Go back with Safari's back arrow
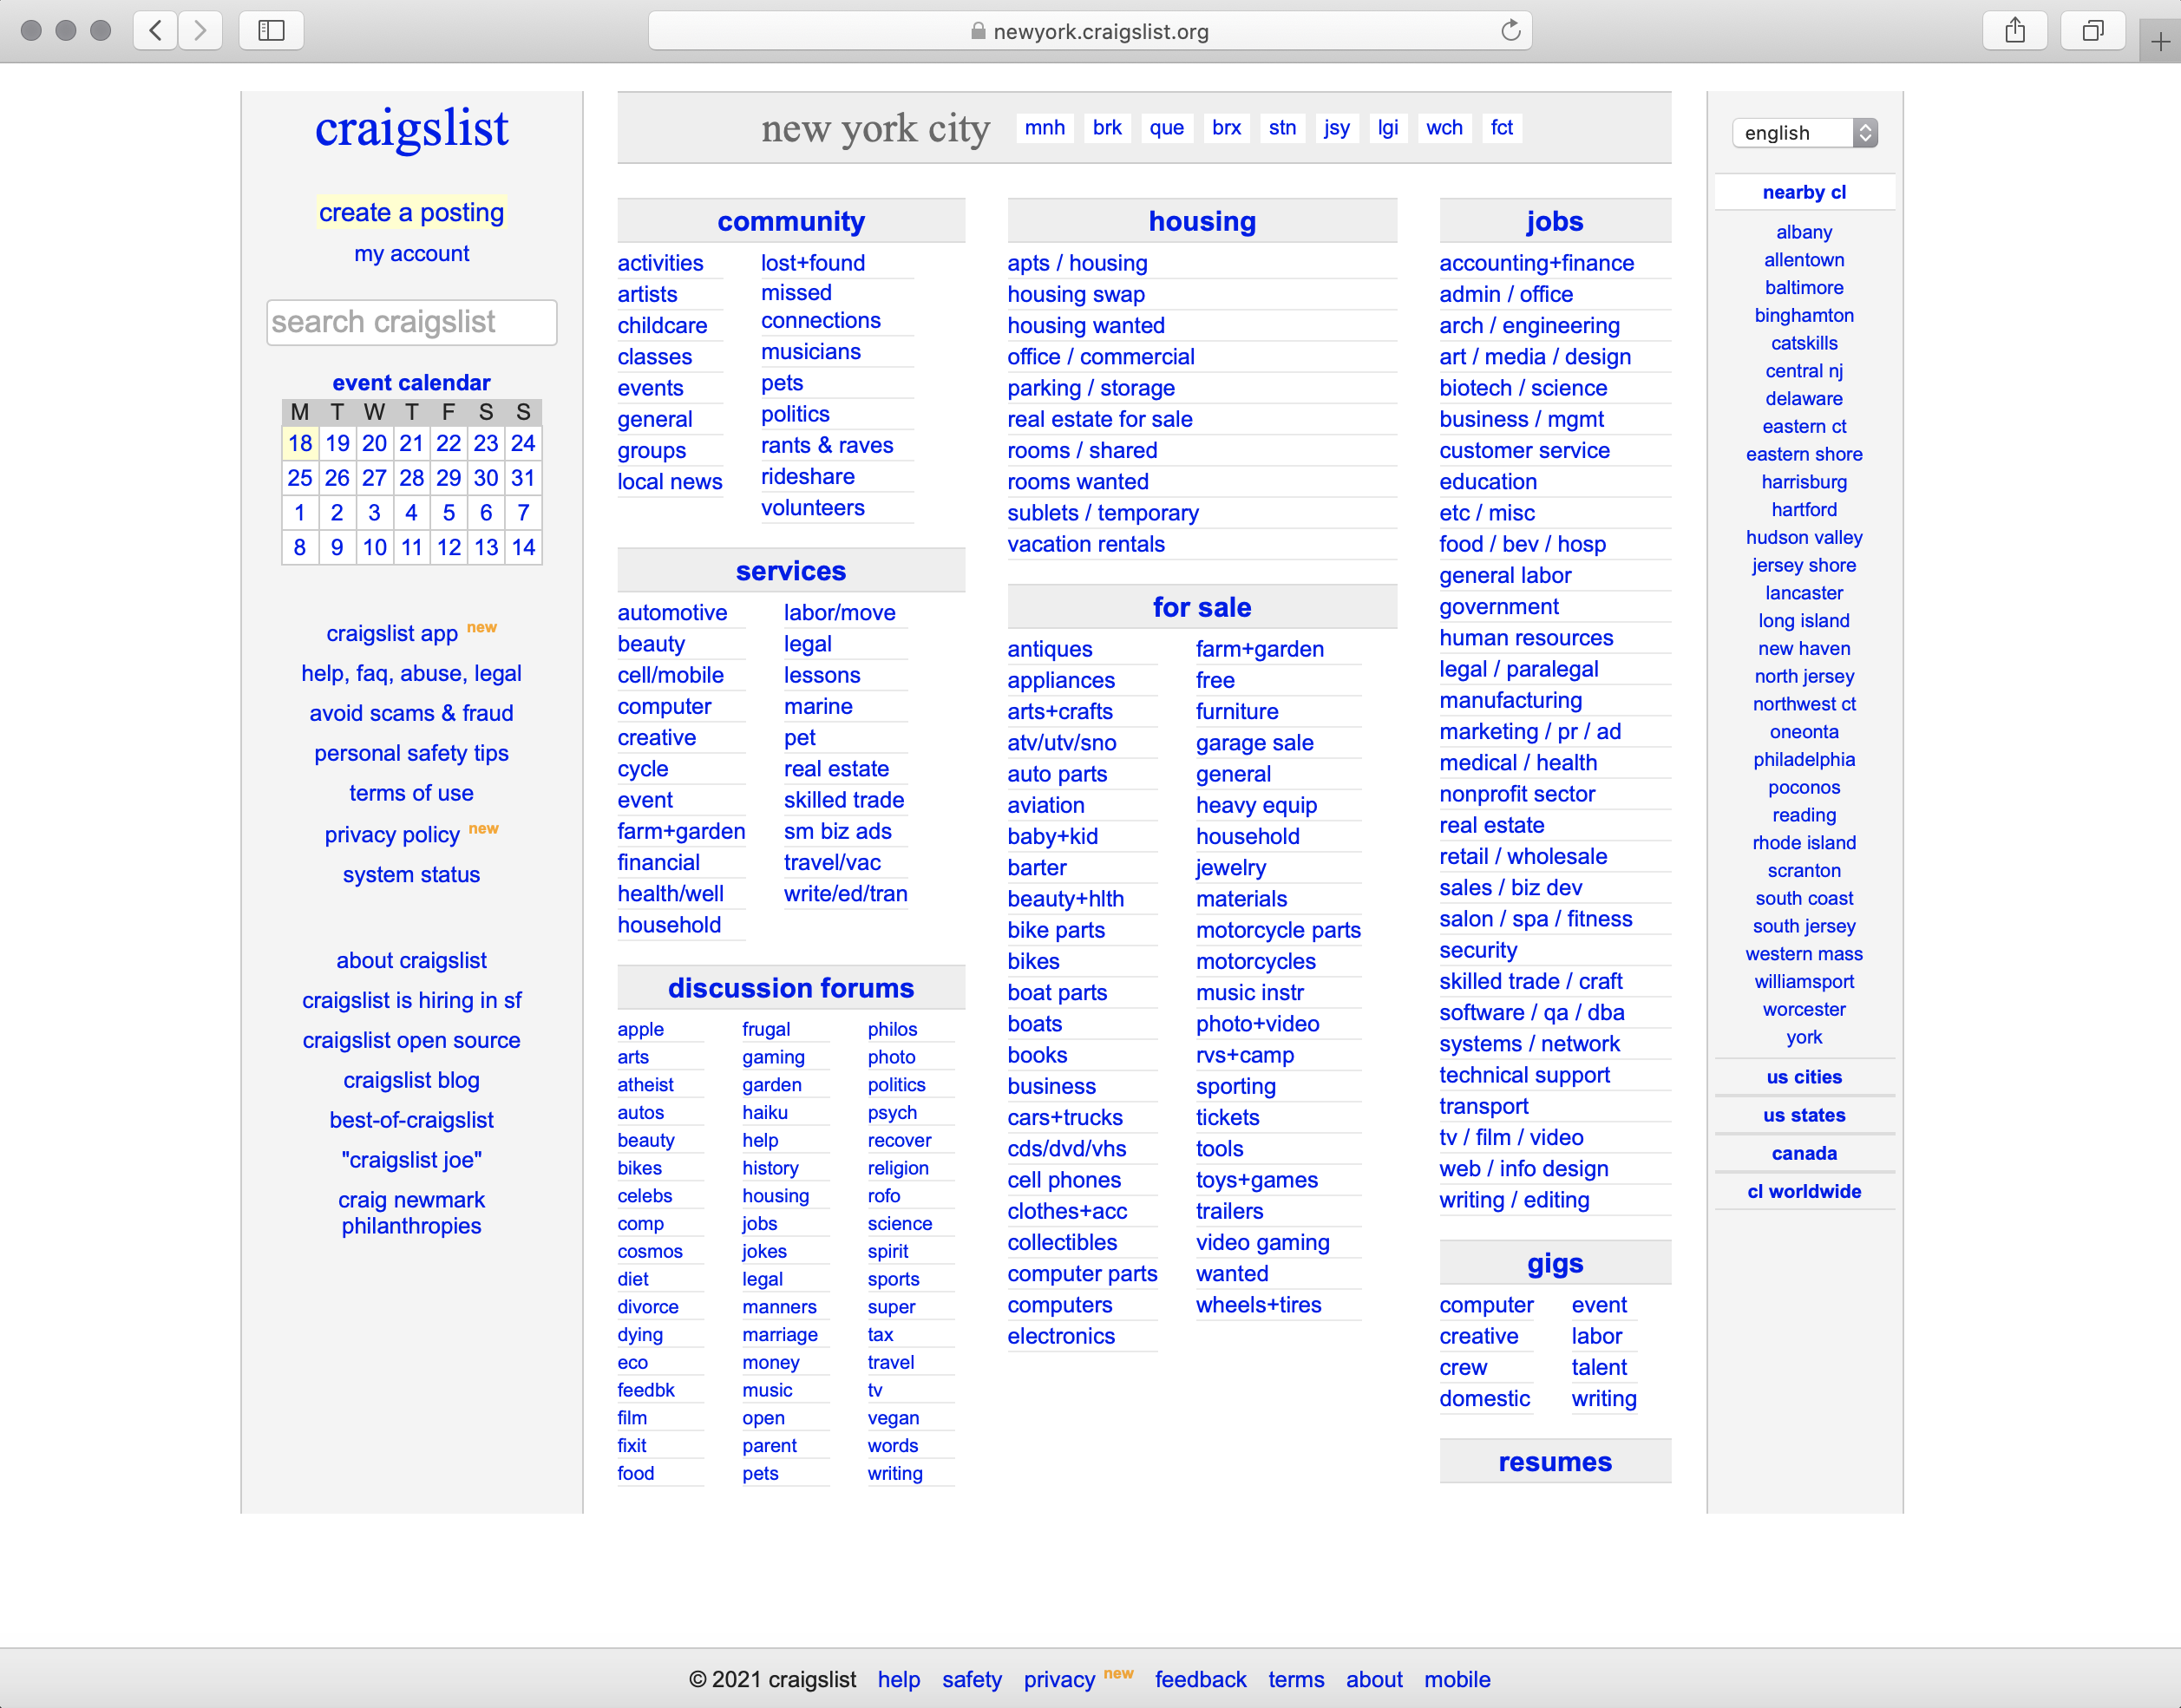 [156, 31]
